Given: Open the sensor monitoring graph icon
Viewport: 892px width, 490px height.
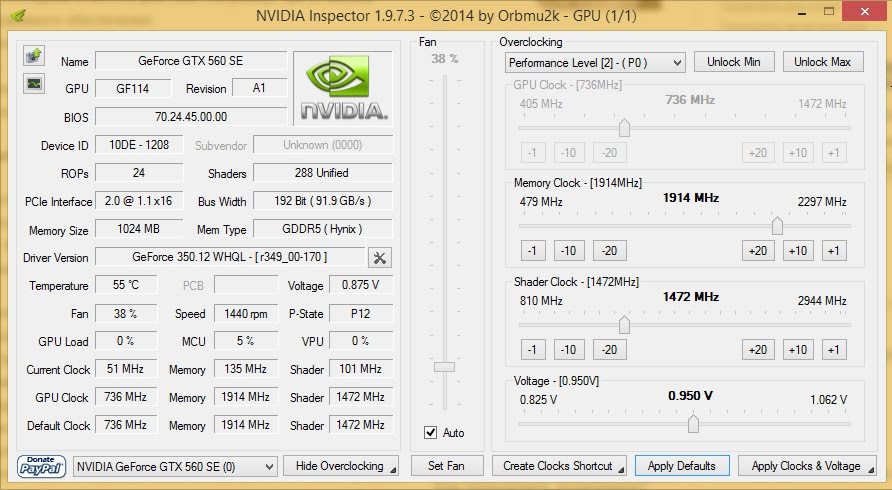Looking at the screenshot, I should coord(34,84).
